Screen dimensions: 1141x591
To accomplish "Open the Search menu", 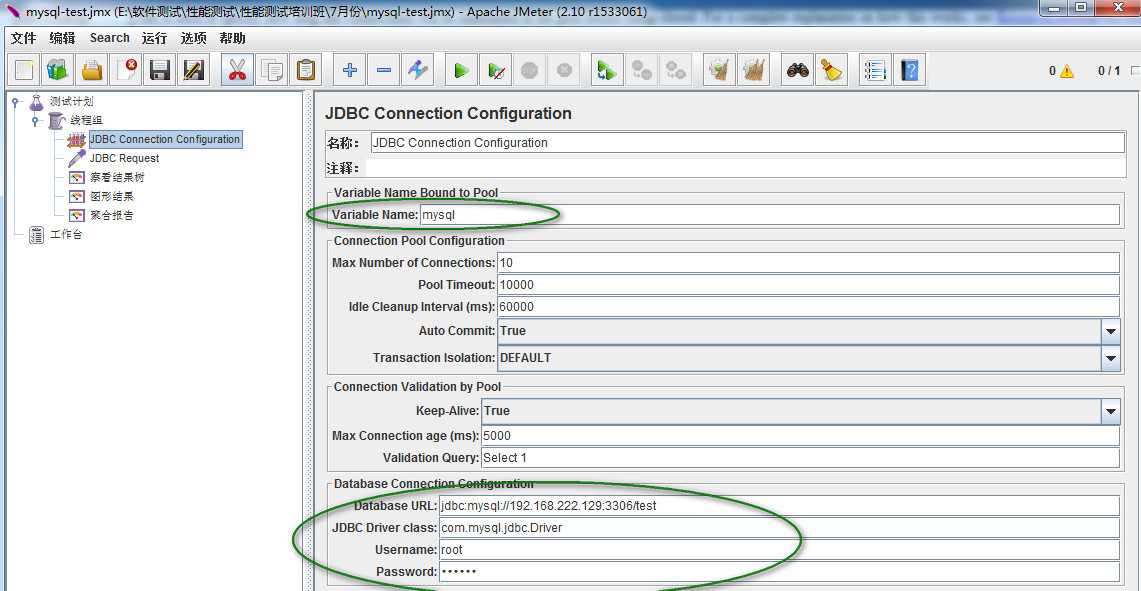I will [110, 38].
